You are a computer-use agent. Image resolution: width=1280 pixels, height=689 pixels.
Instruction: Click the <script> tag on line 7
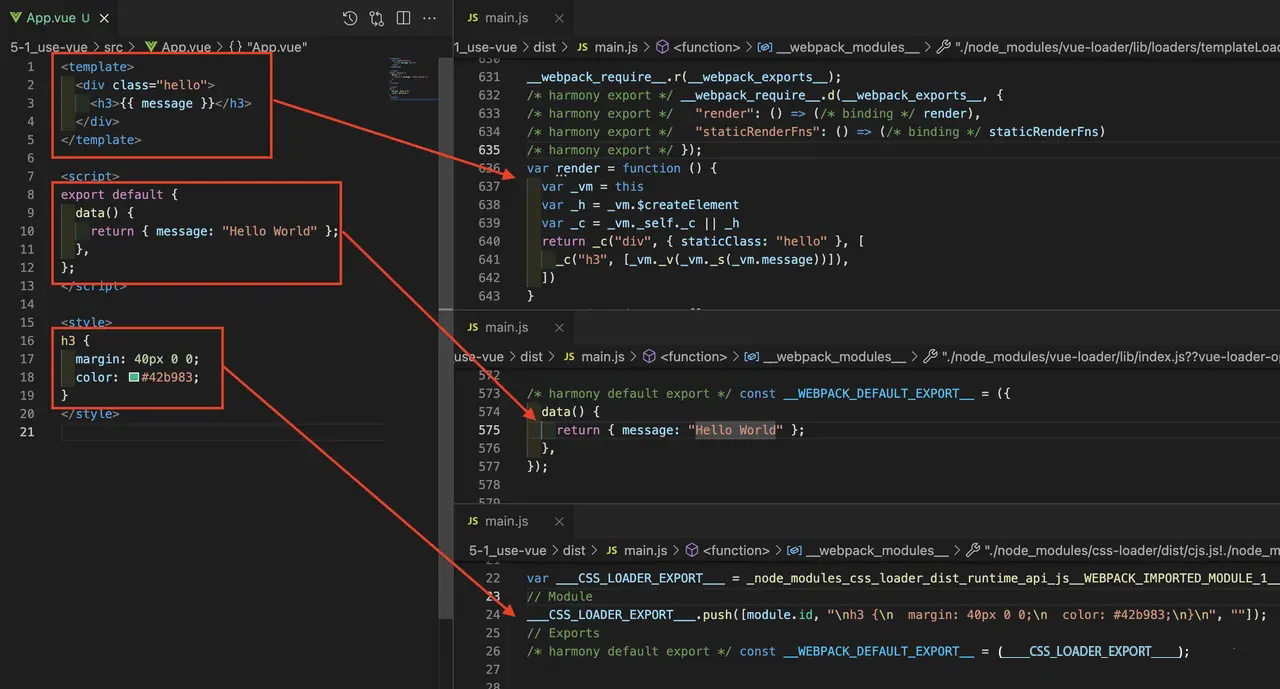point(90,176)
